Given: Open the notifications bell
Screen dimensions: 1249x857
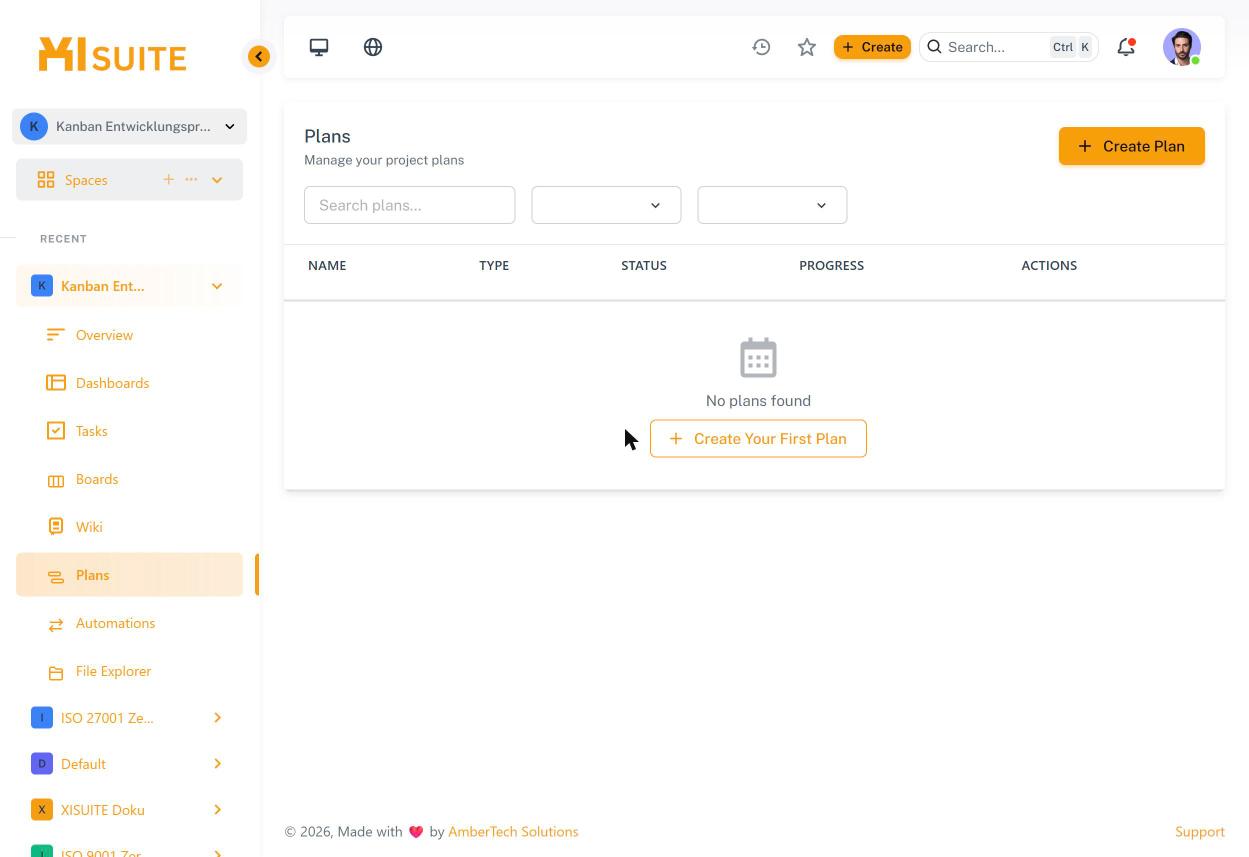Looking at the screenshot, I should click(1126, 47).
